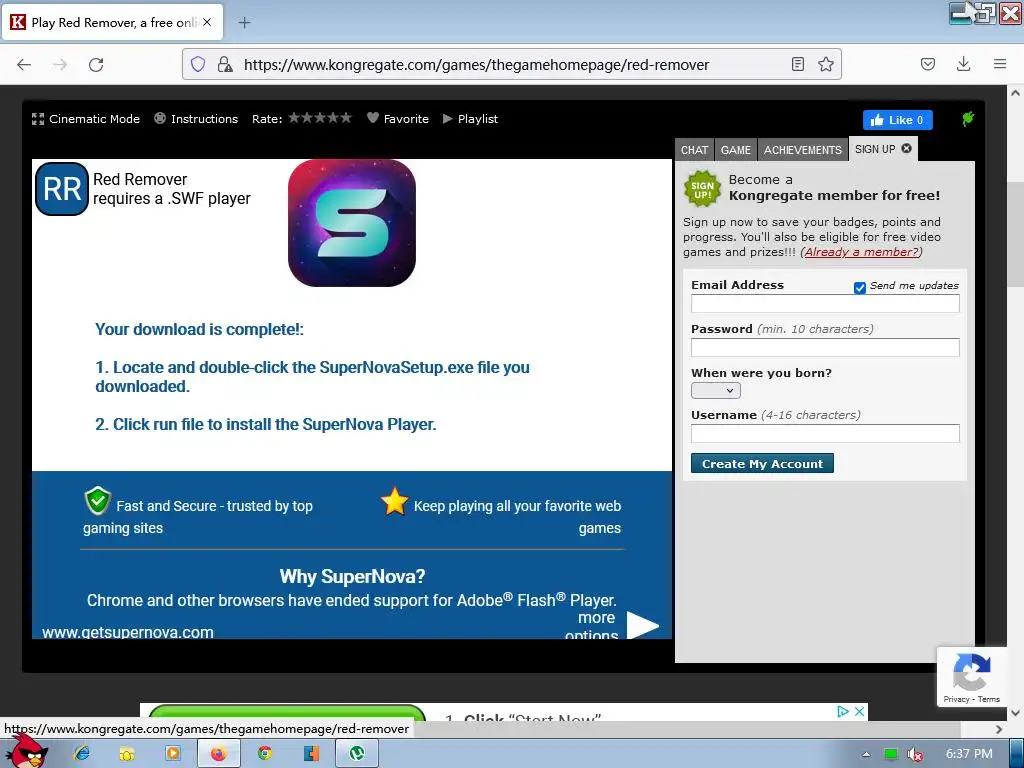1024x768 pixels.
Task: Open the Firefox downloads panel
Action: pos(963,64)
